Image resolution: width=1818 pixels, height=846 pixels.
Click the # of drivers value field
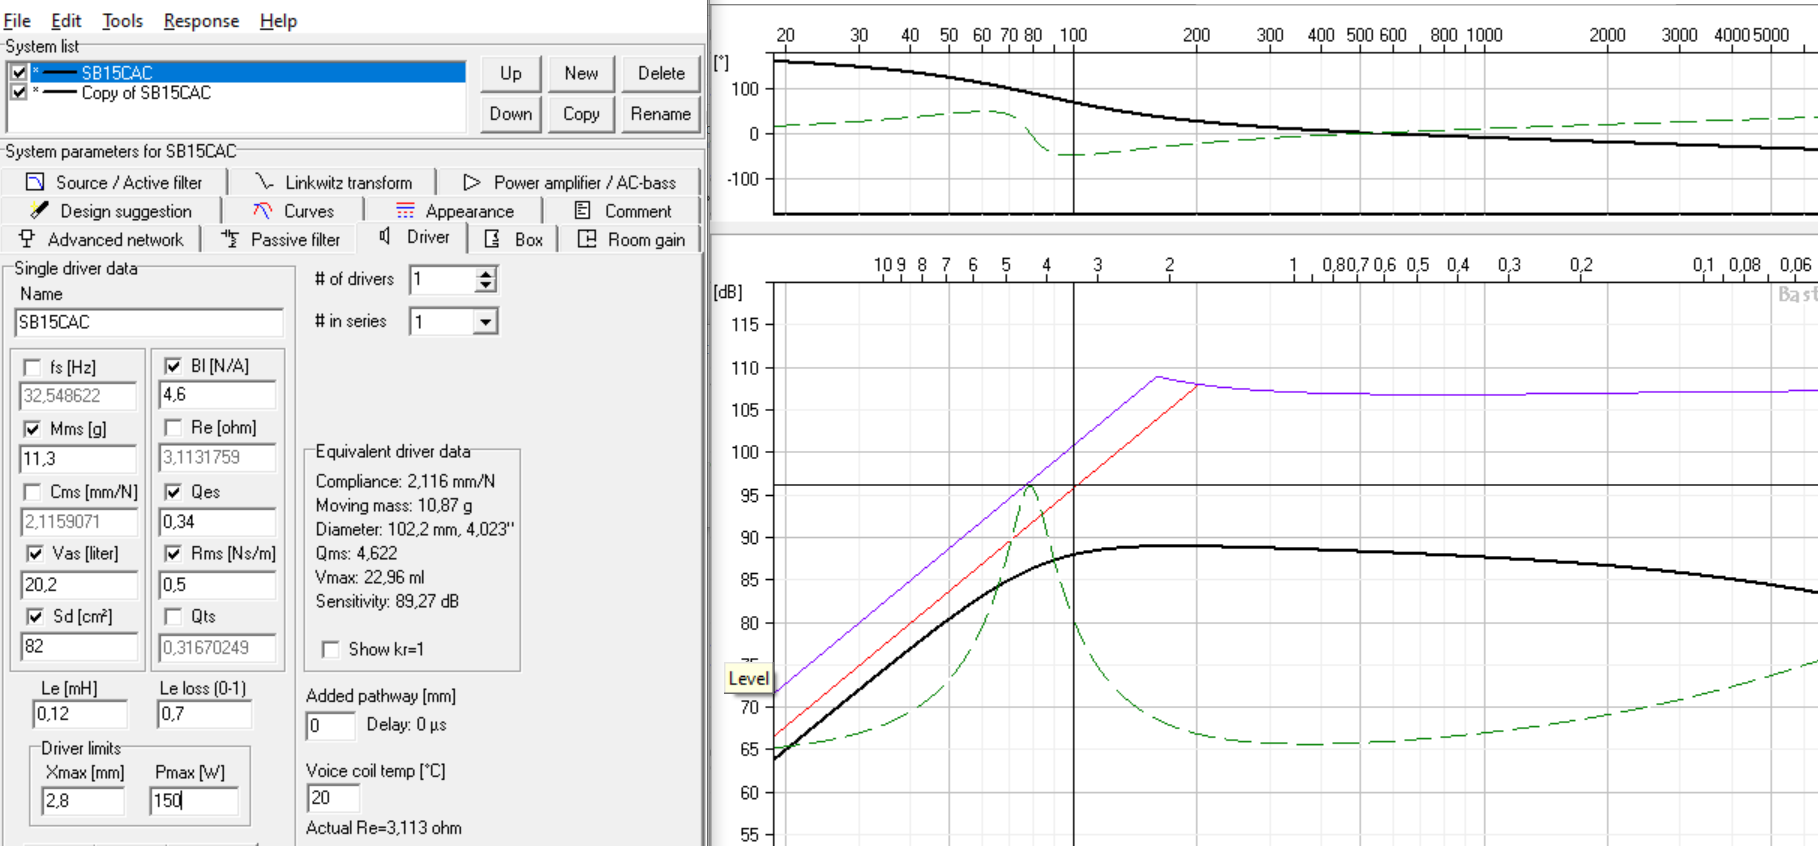tap(442, 280)
